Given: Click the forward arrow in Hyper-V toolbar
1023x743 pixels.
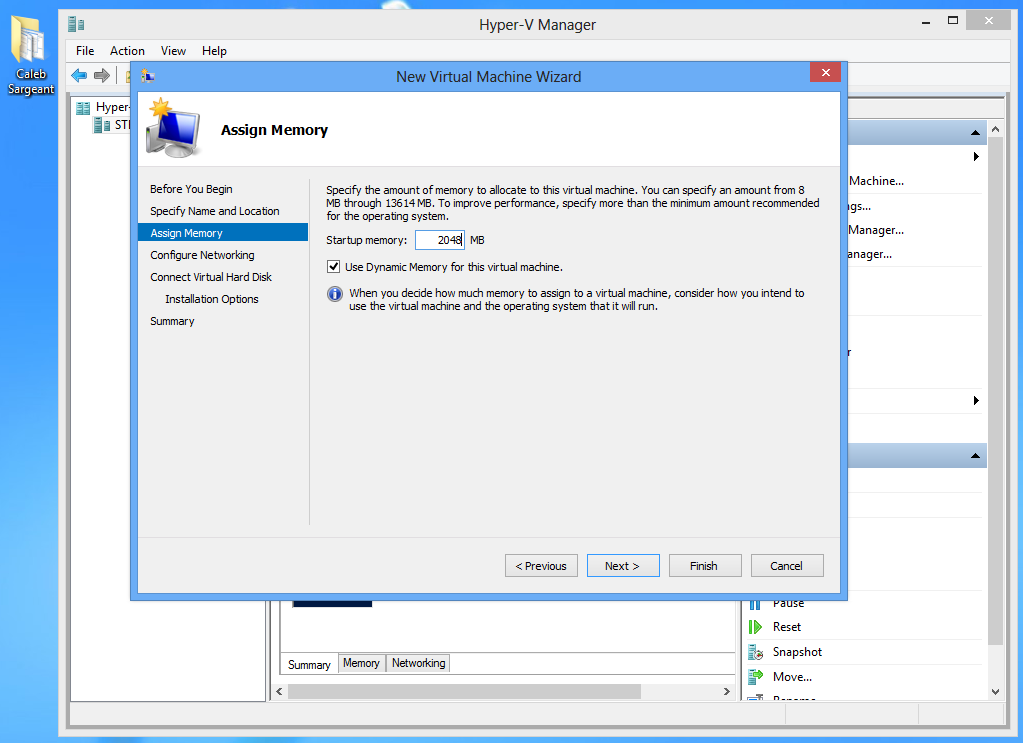Looking at the screenshot, I should click(x=102, y=76).
